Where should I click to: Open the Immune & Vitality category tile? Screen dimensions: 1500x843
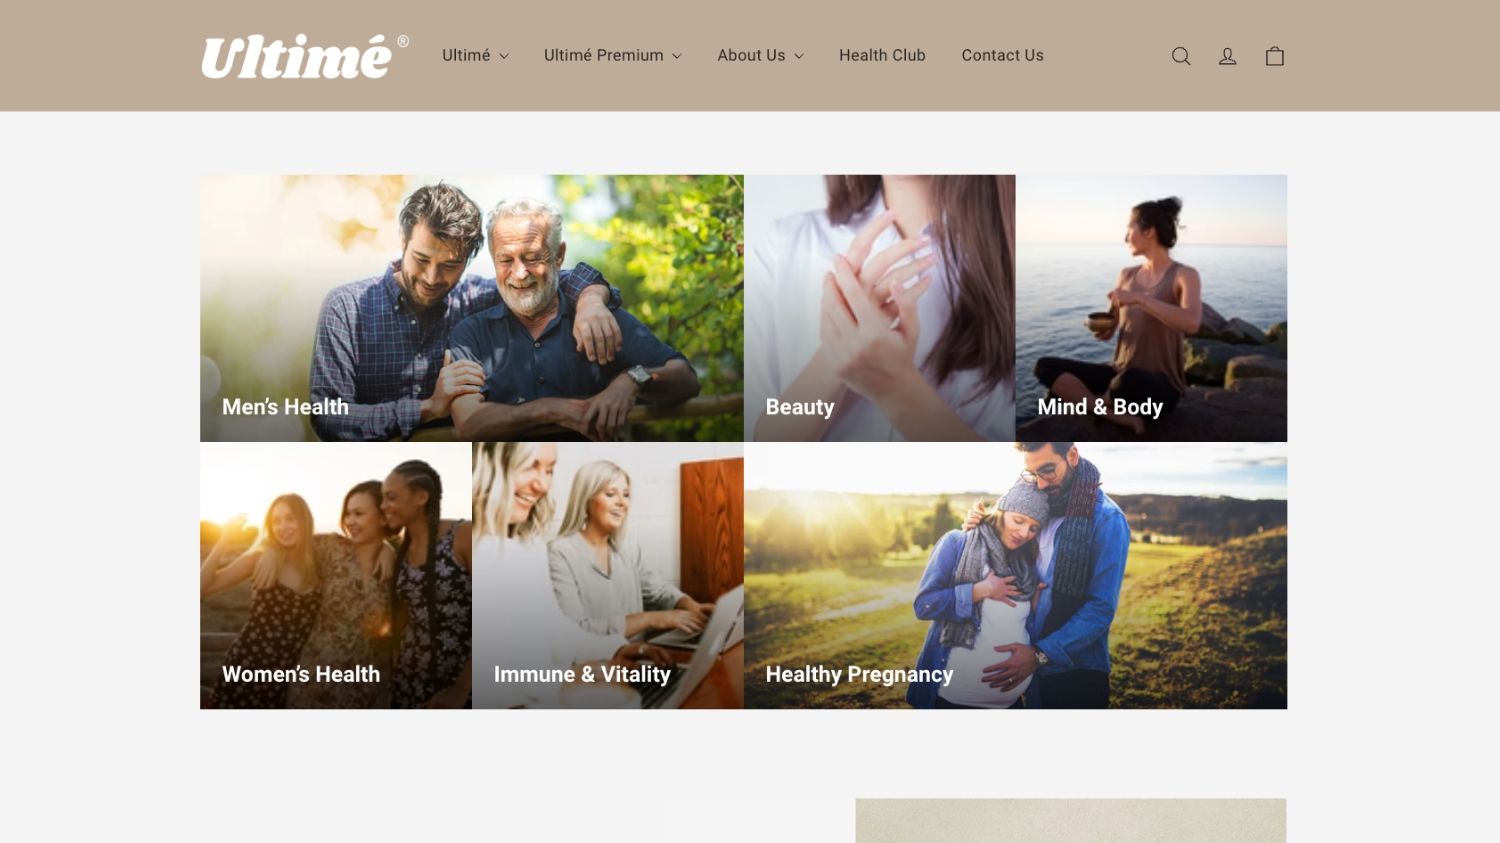(x=608, y=576)
